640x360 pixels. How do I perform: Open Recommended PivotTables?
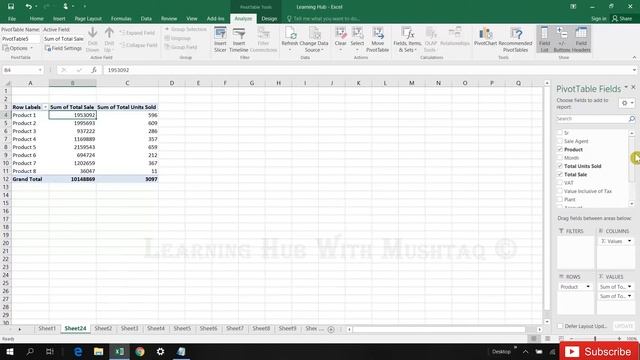516,39
